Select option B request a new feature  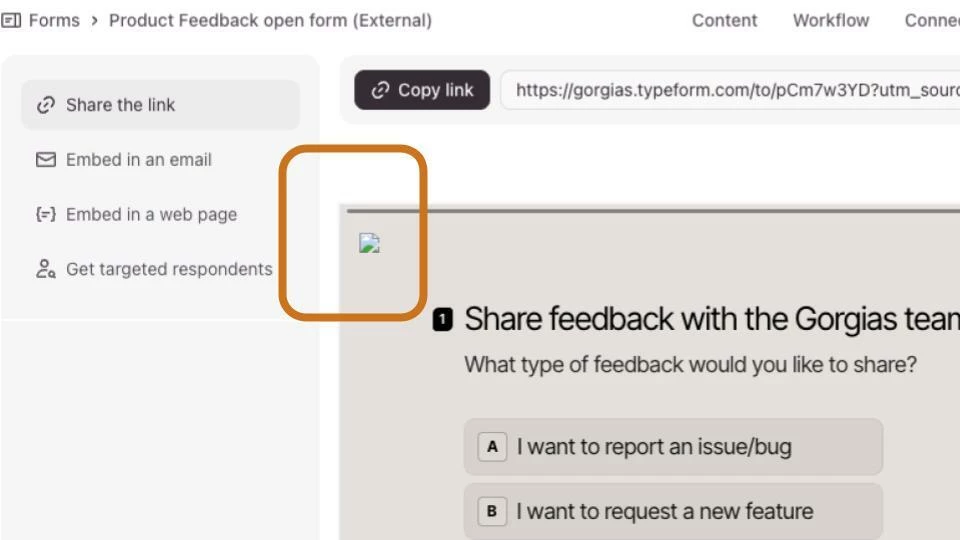click(672, 511)
